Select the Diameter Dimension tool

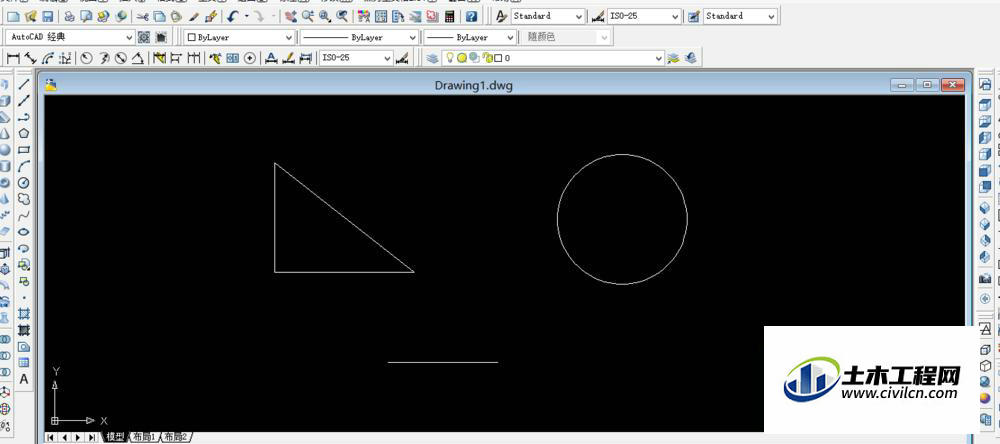pyautogui.click(x=121, y=58)
